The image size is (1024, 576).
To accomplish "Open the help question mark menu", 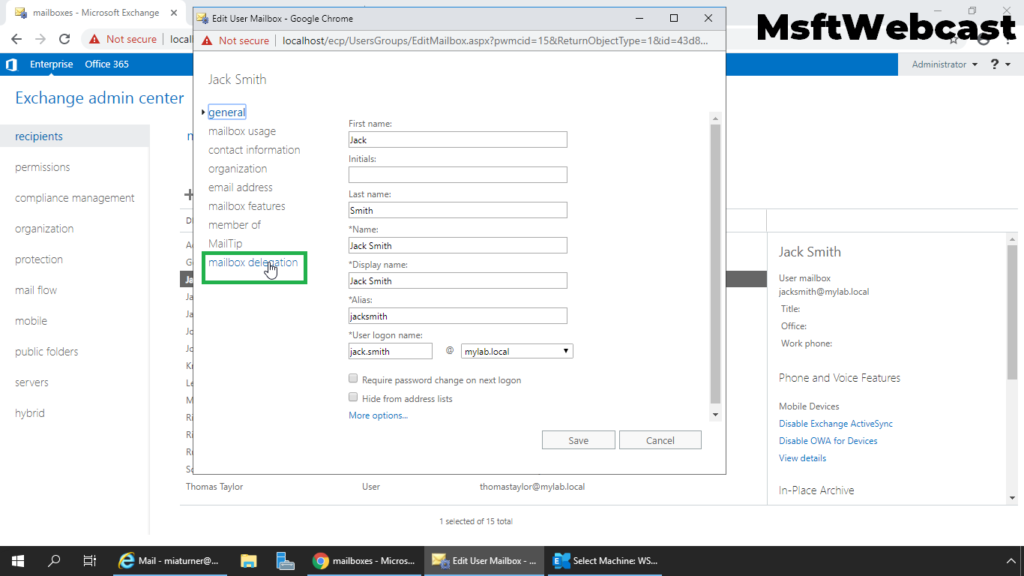I will click(x=1000, y=64).
